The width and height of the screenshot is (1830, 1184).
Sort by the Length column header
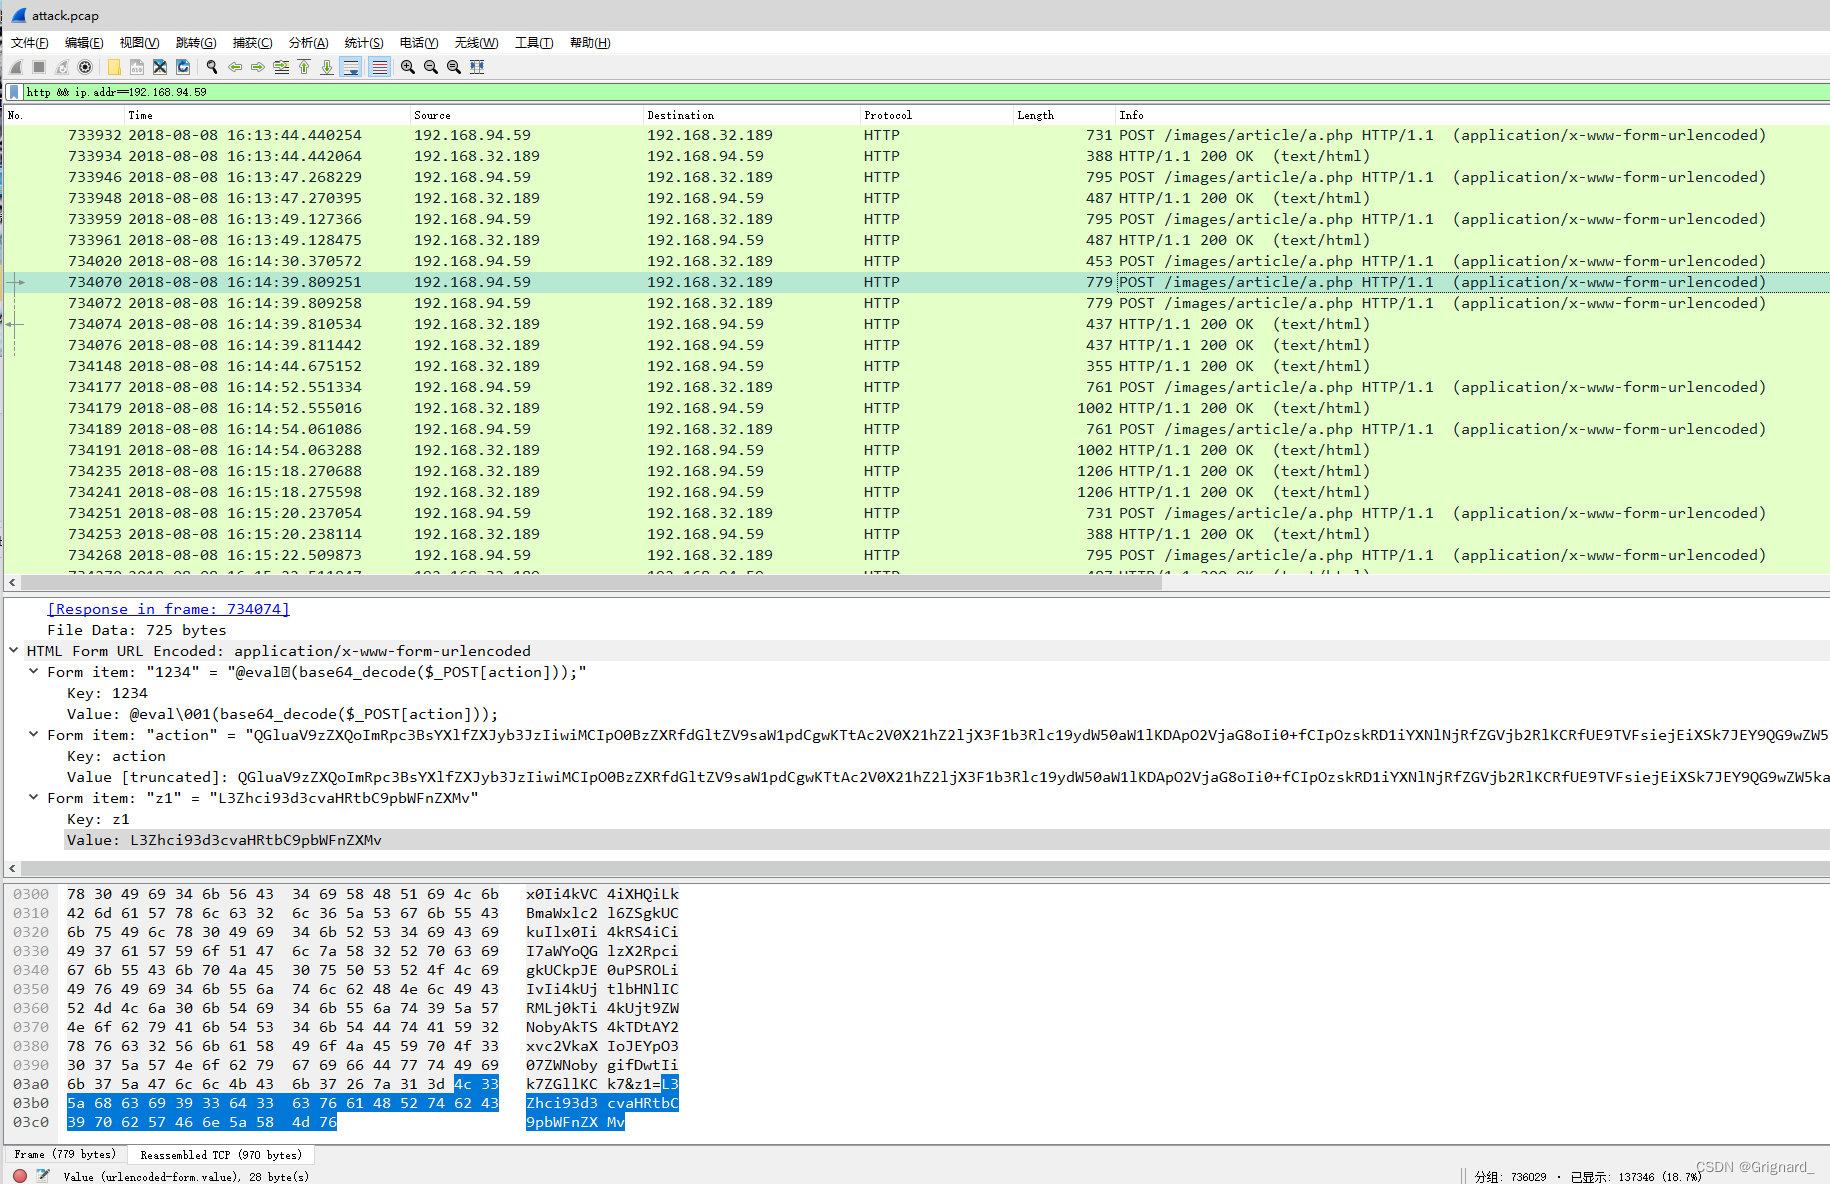pyautogui.click(x=1065, y=115)
